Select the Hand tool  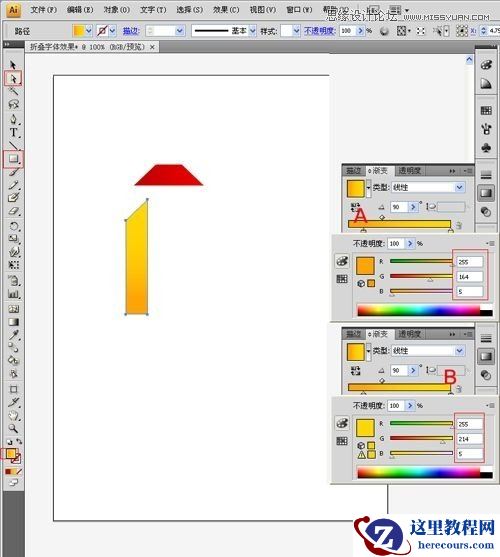pyautogui.click(x=13, y=415)
